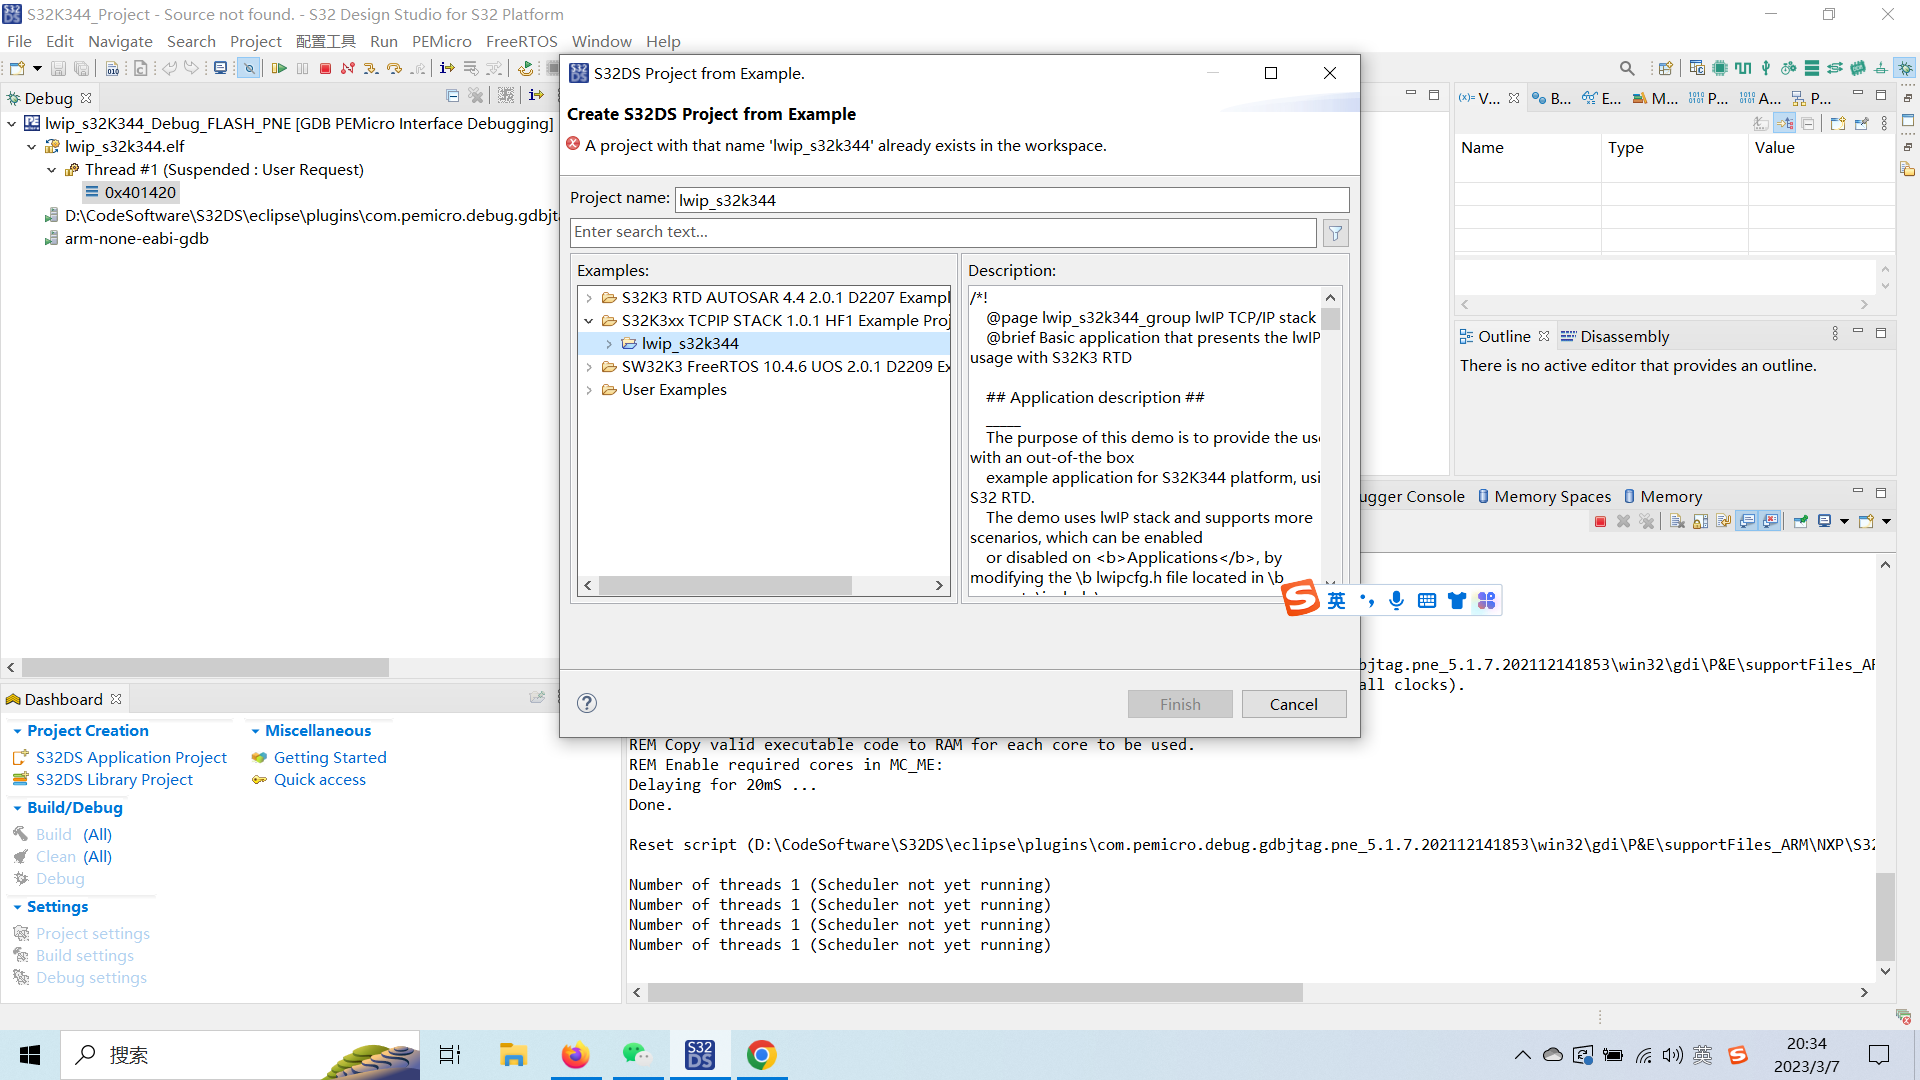Open Quick access from the Dashboard

point(319,779)
